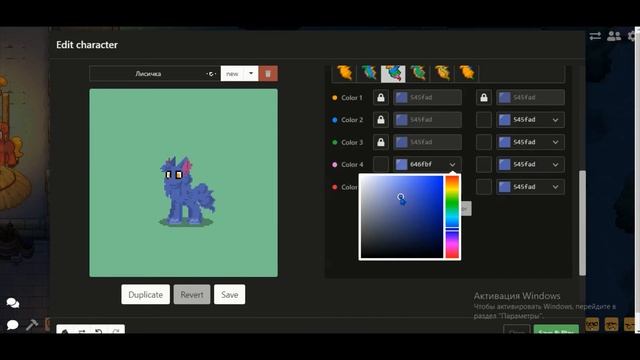The height and width of the screenshot is (360, 640).
Task: Toggle the left lock for Color 2
Action: [x=381, y=120]
